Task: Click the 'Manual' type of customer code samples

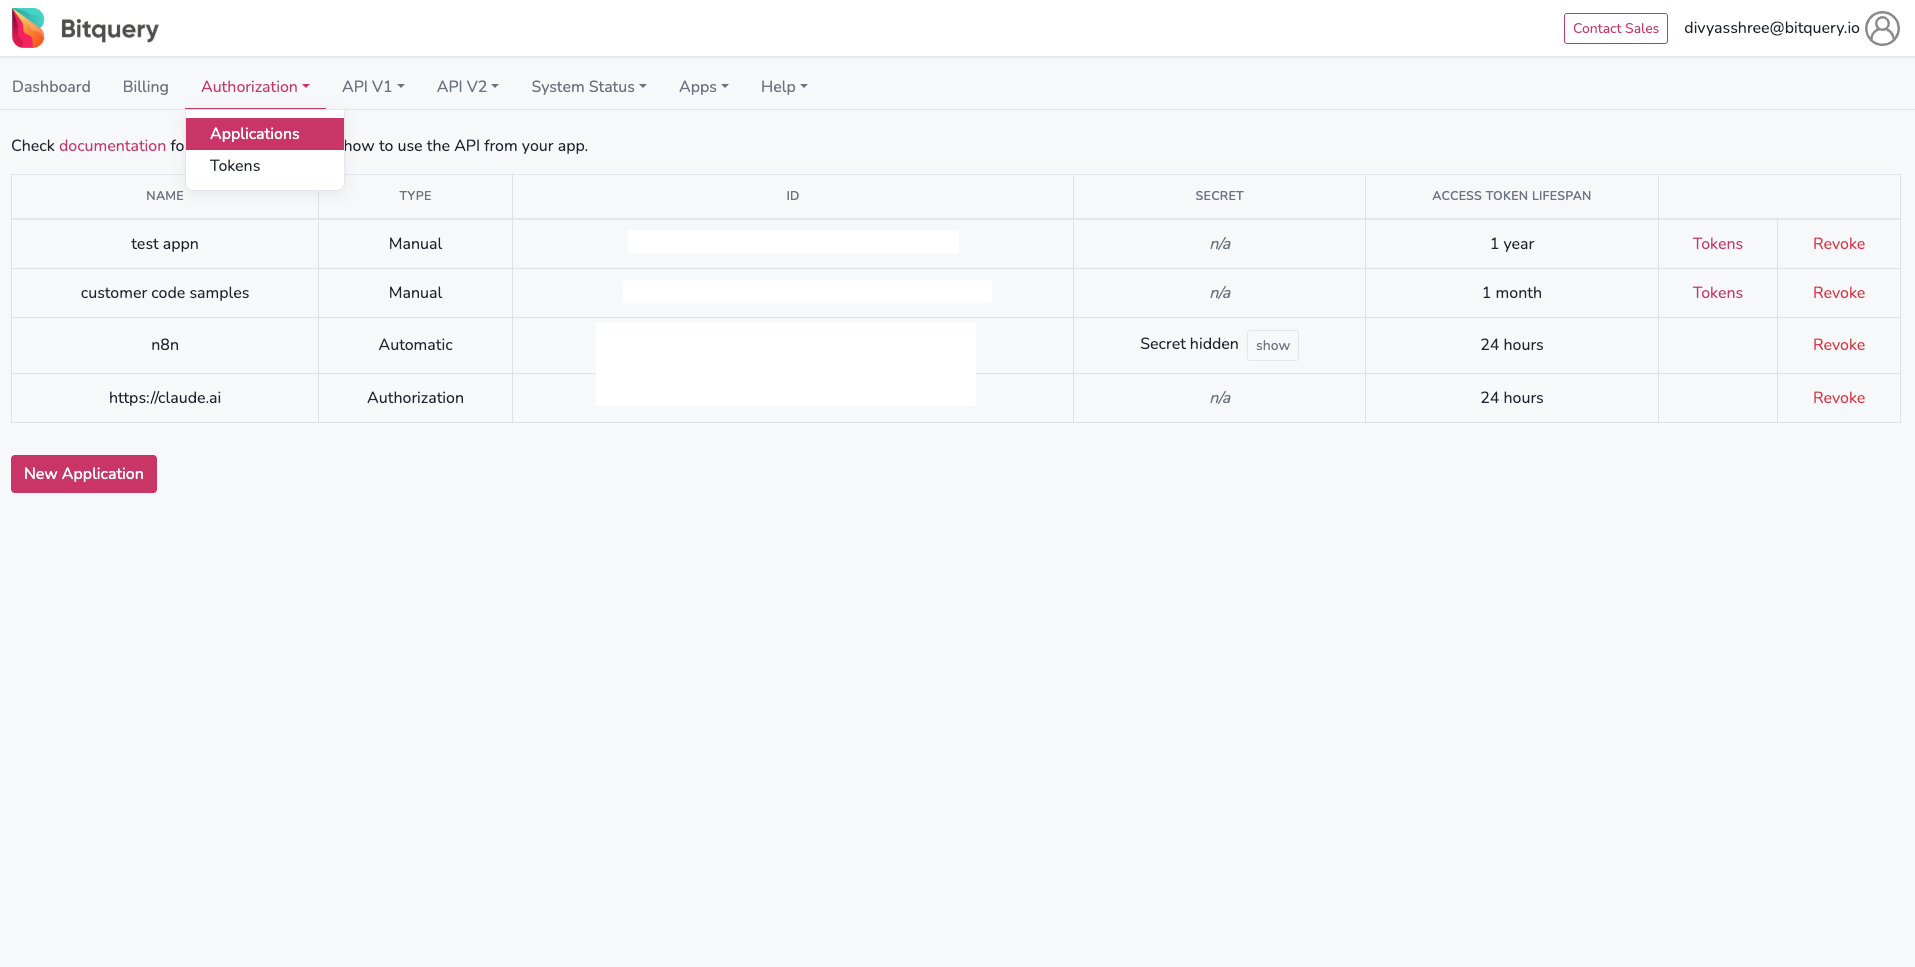Action: coord(415,293)
